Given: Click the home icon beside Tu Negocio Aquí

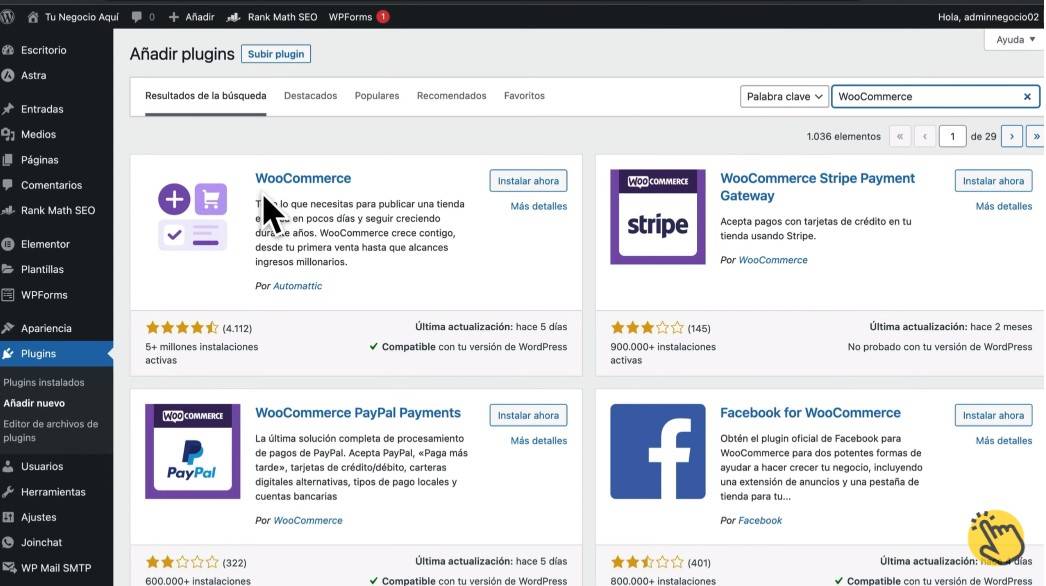Looking at the screenshot, I should 33,17.
